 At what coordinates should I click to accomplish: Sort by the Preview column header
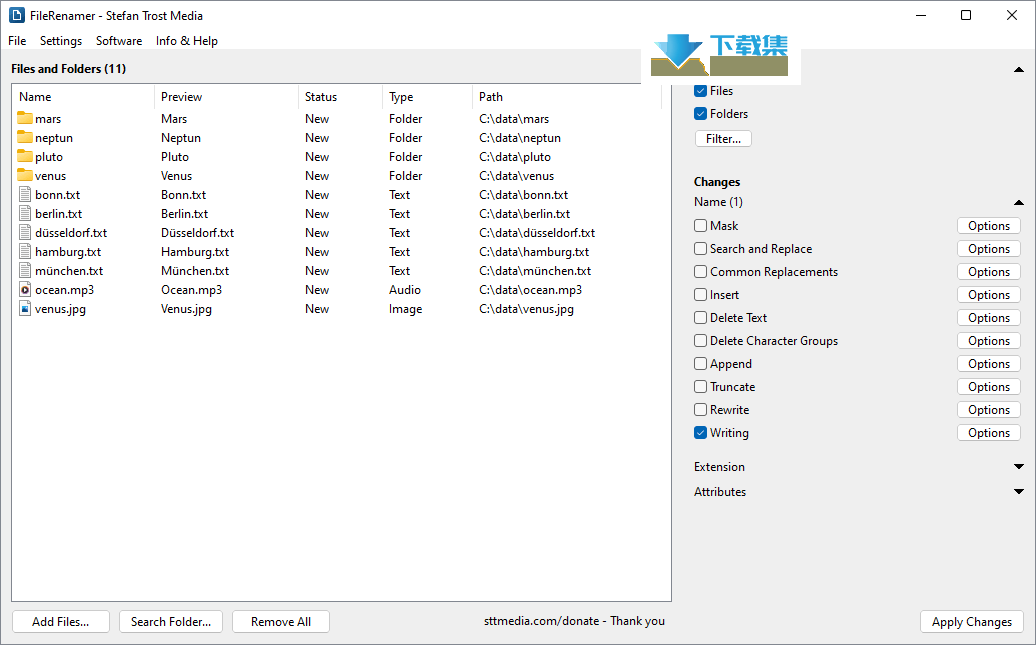tap(227, 96)
